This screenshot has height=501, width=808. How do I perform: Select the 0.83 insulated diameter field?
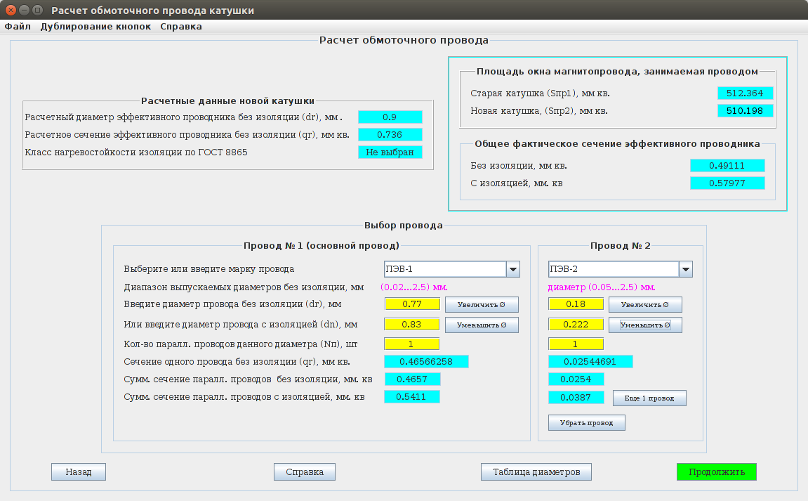tap(412, 325)
